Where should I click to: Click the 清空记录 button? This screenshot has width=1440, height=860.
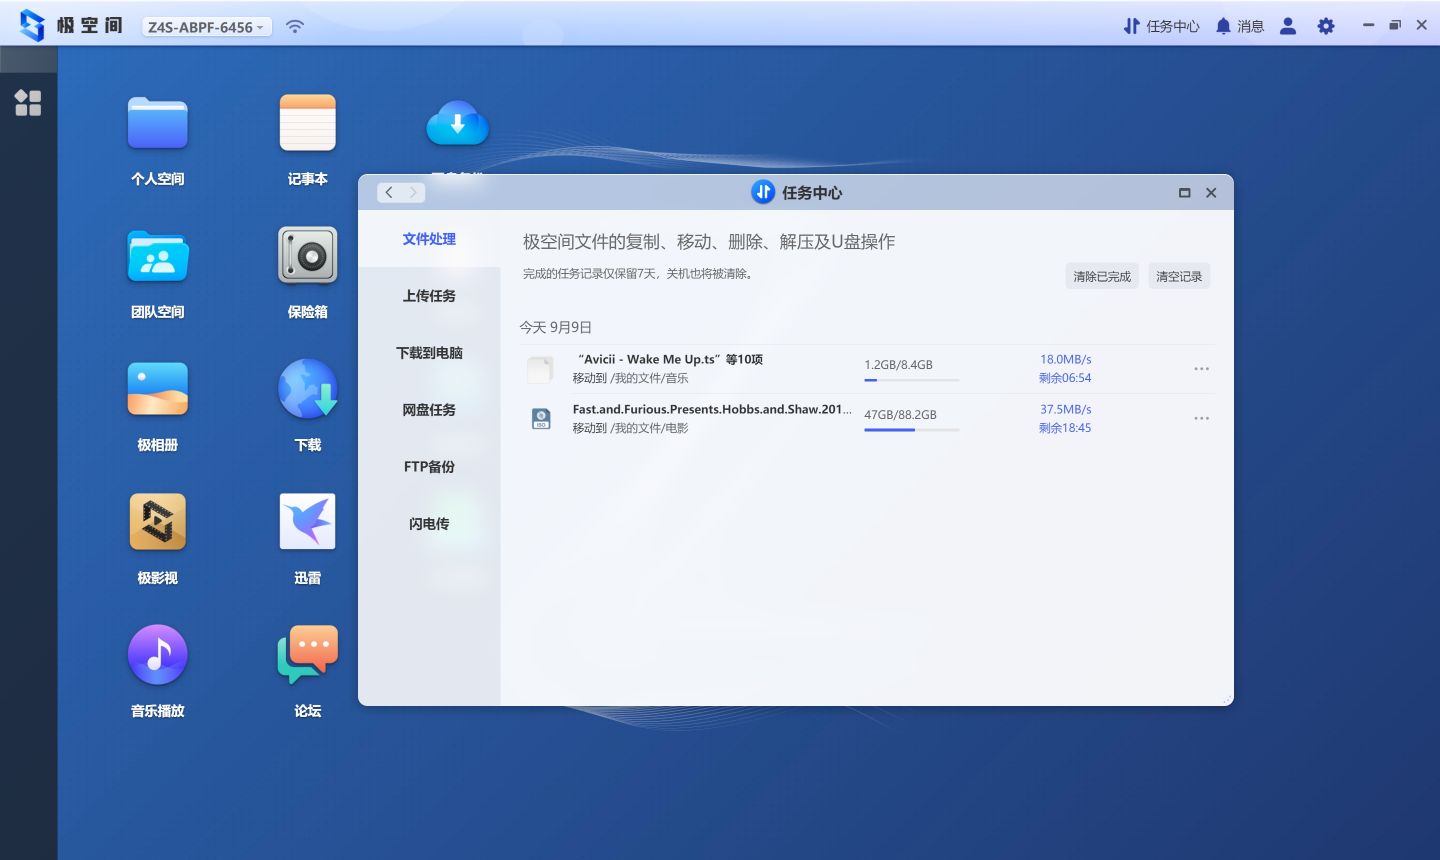coord(1179,275)
